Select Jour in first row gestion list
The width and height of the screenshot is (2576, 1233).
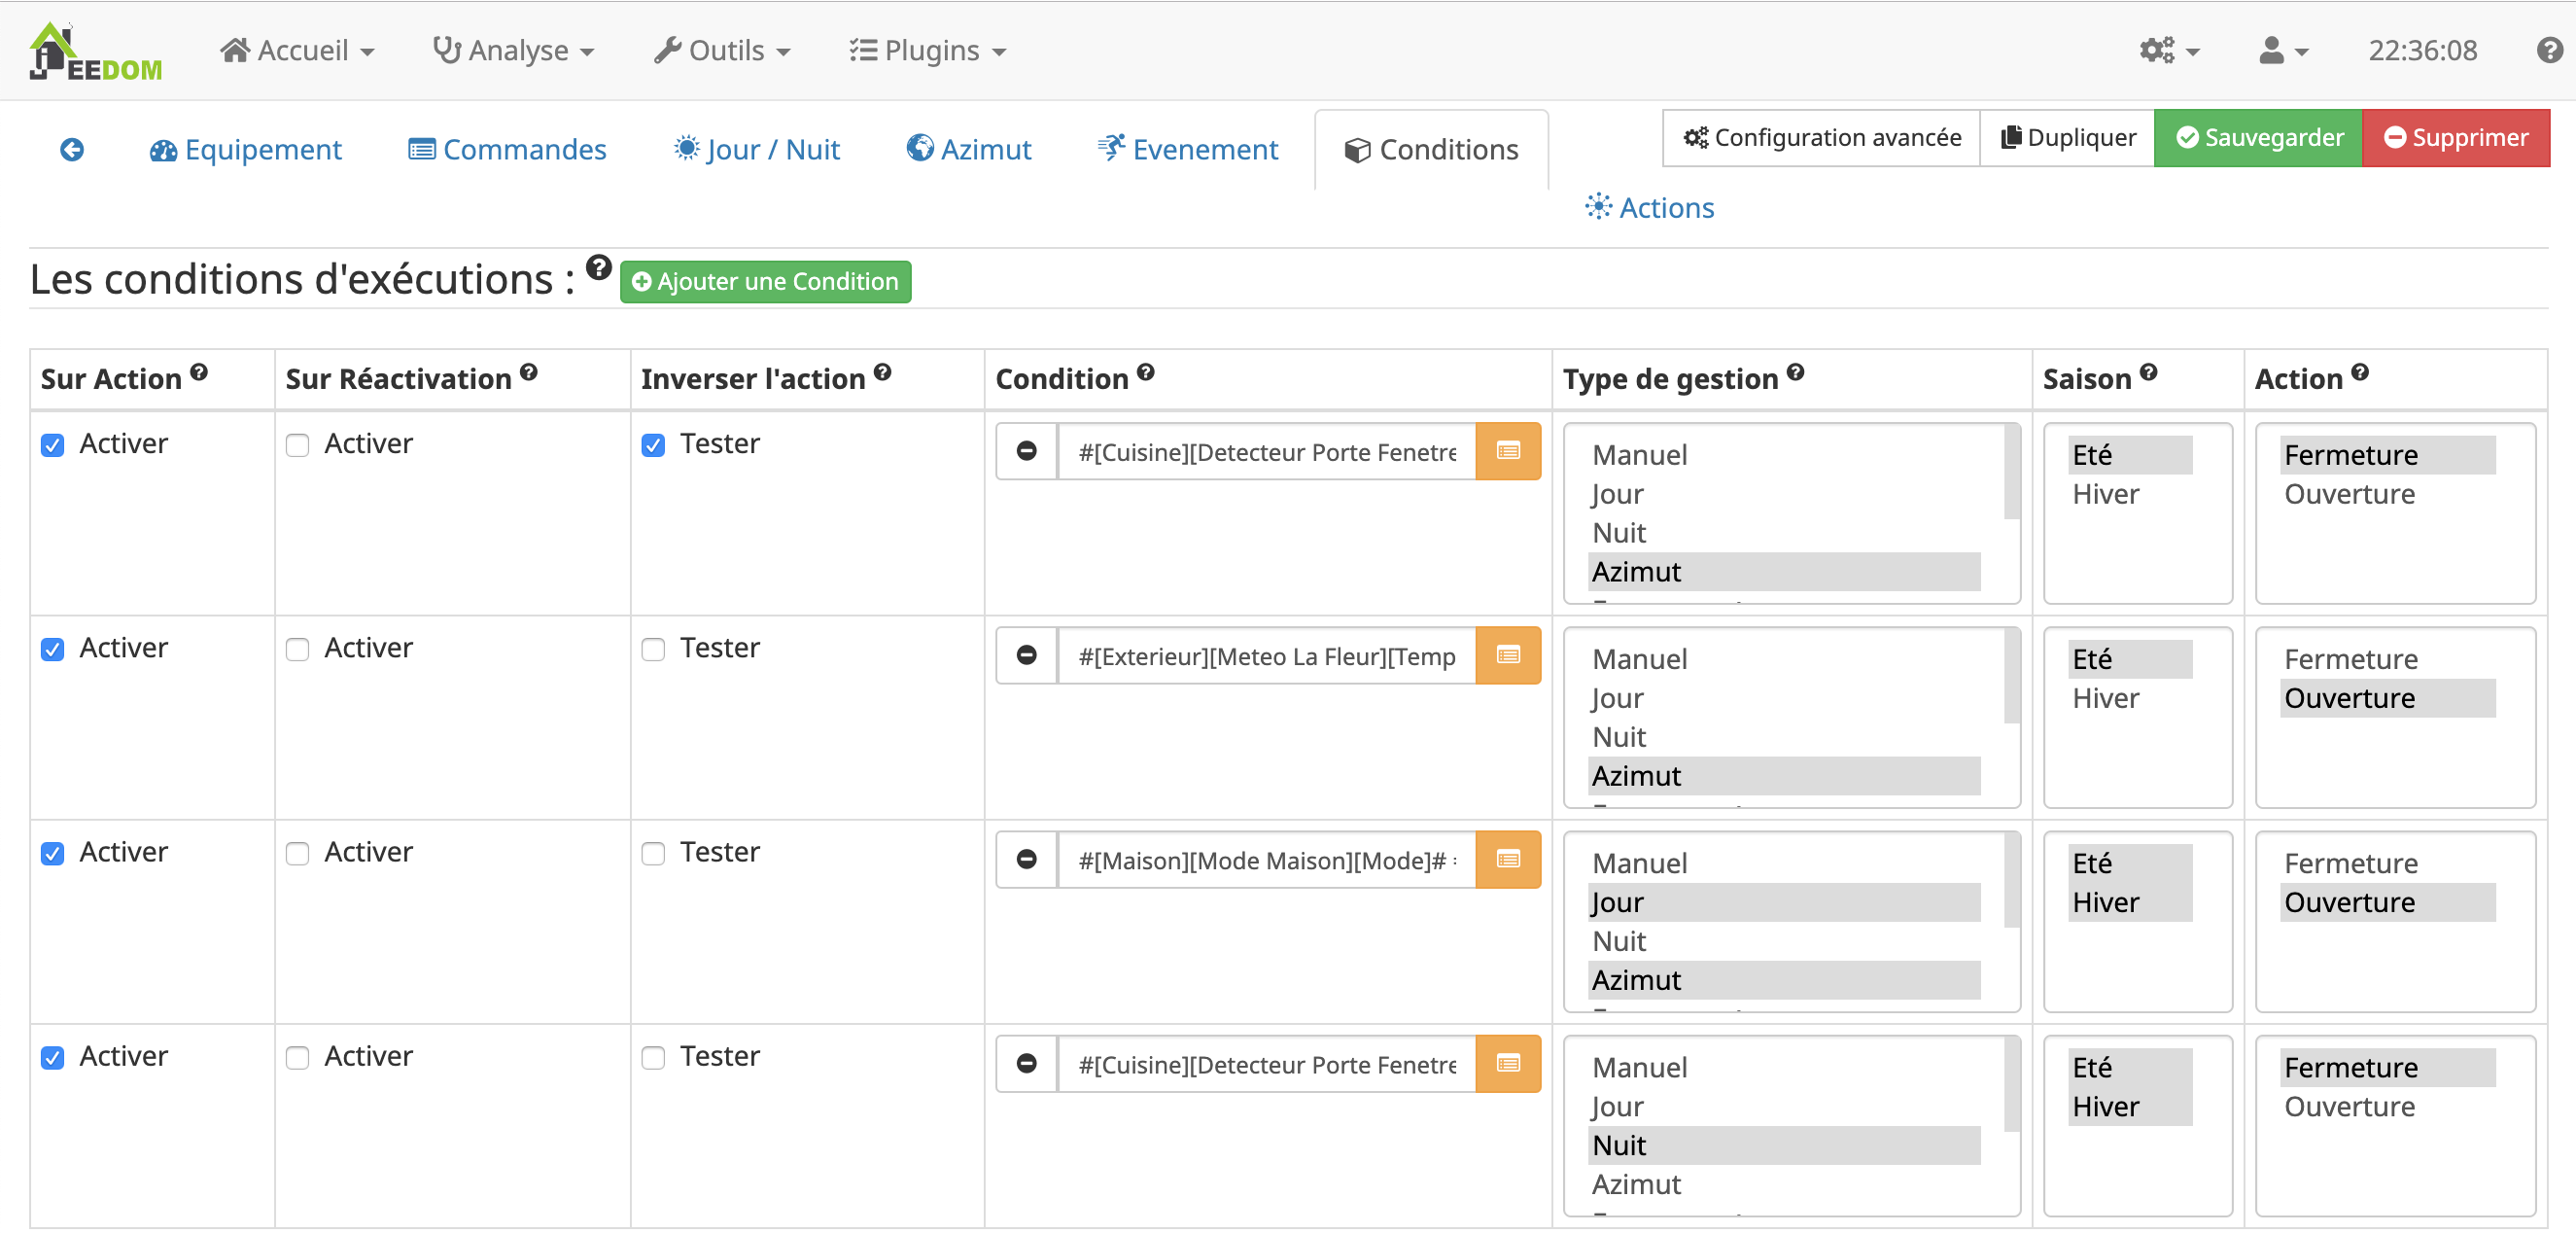(1784, 494)
